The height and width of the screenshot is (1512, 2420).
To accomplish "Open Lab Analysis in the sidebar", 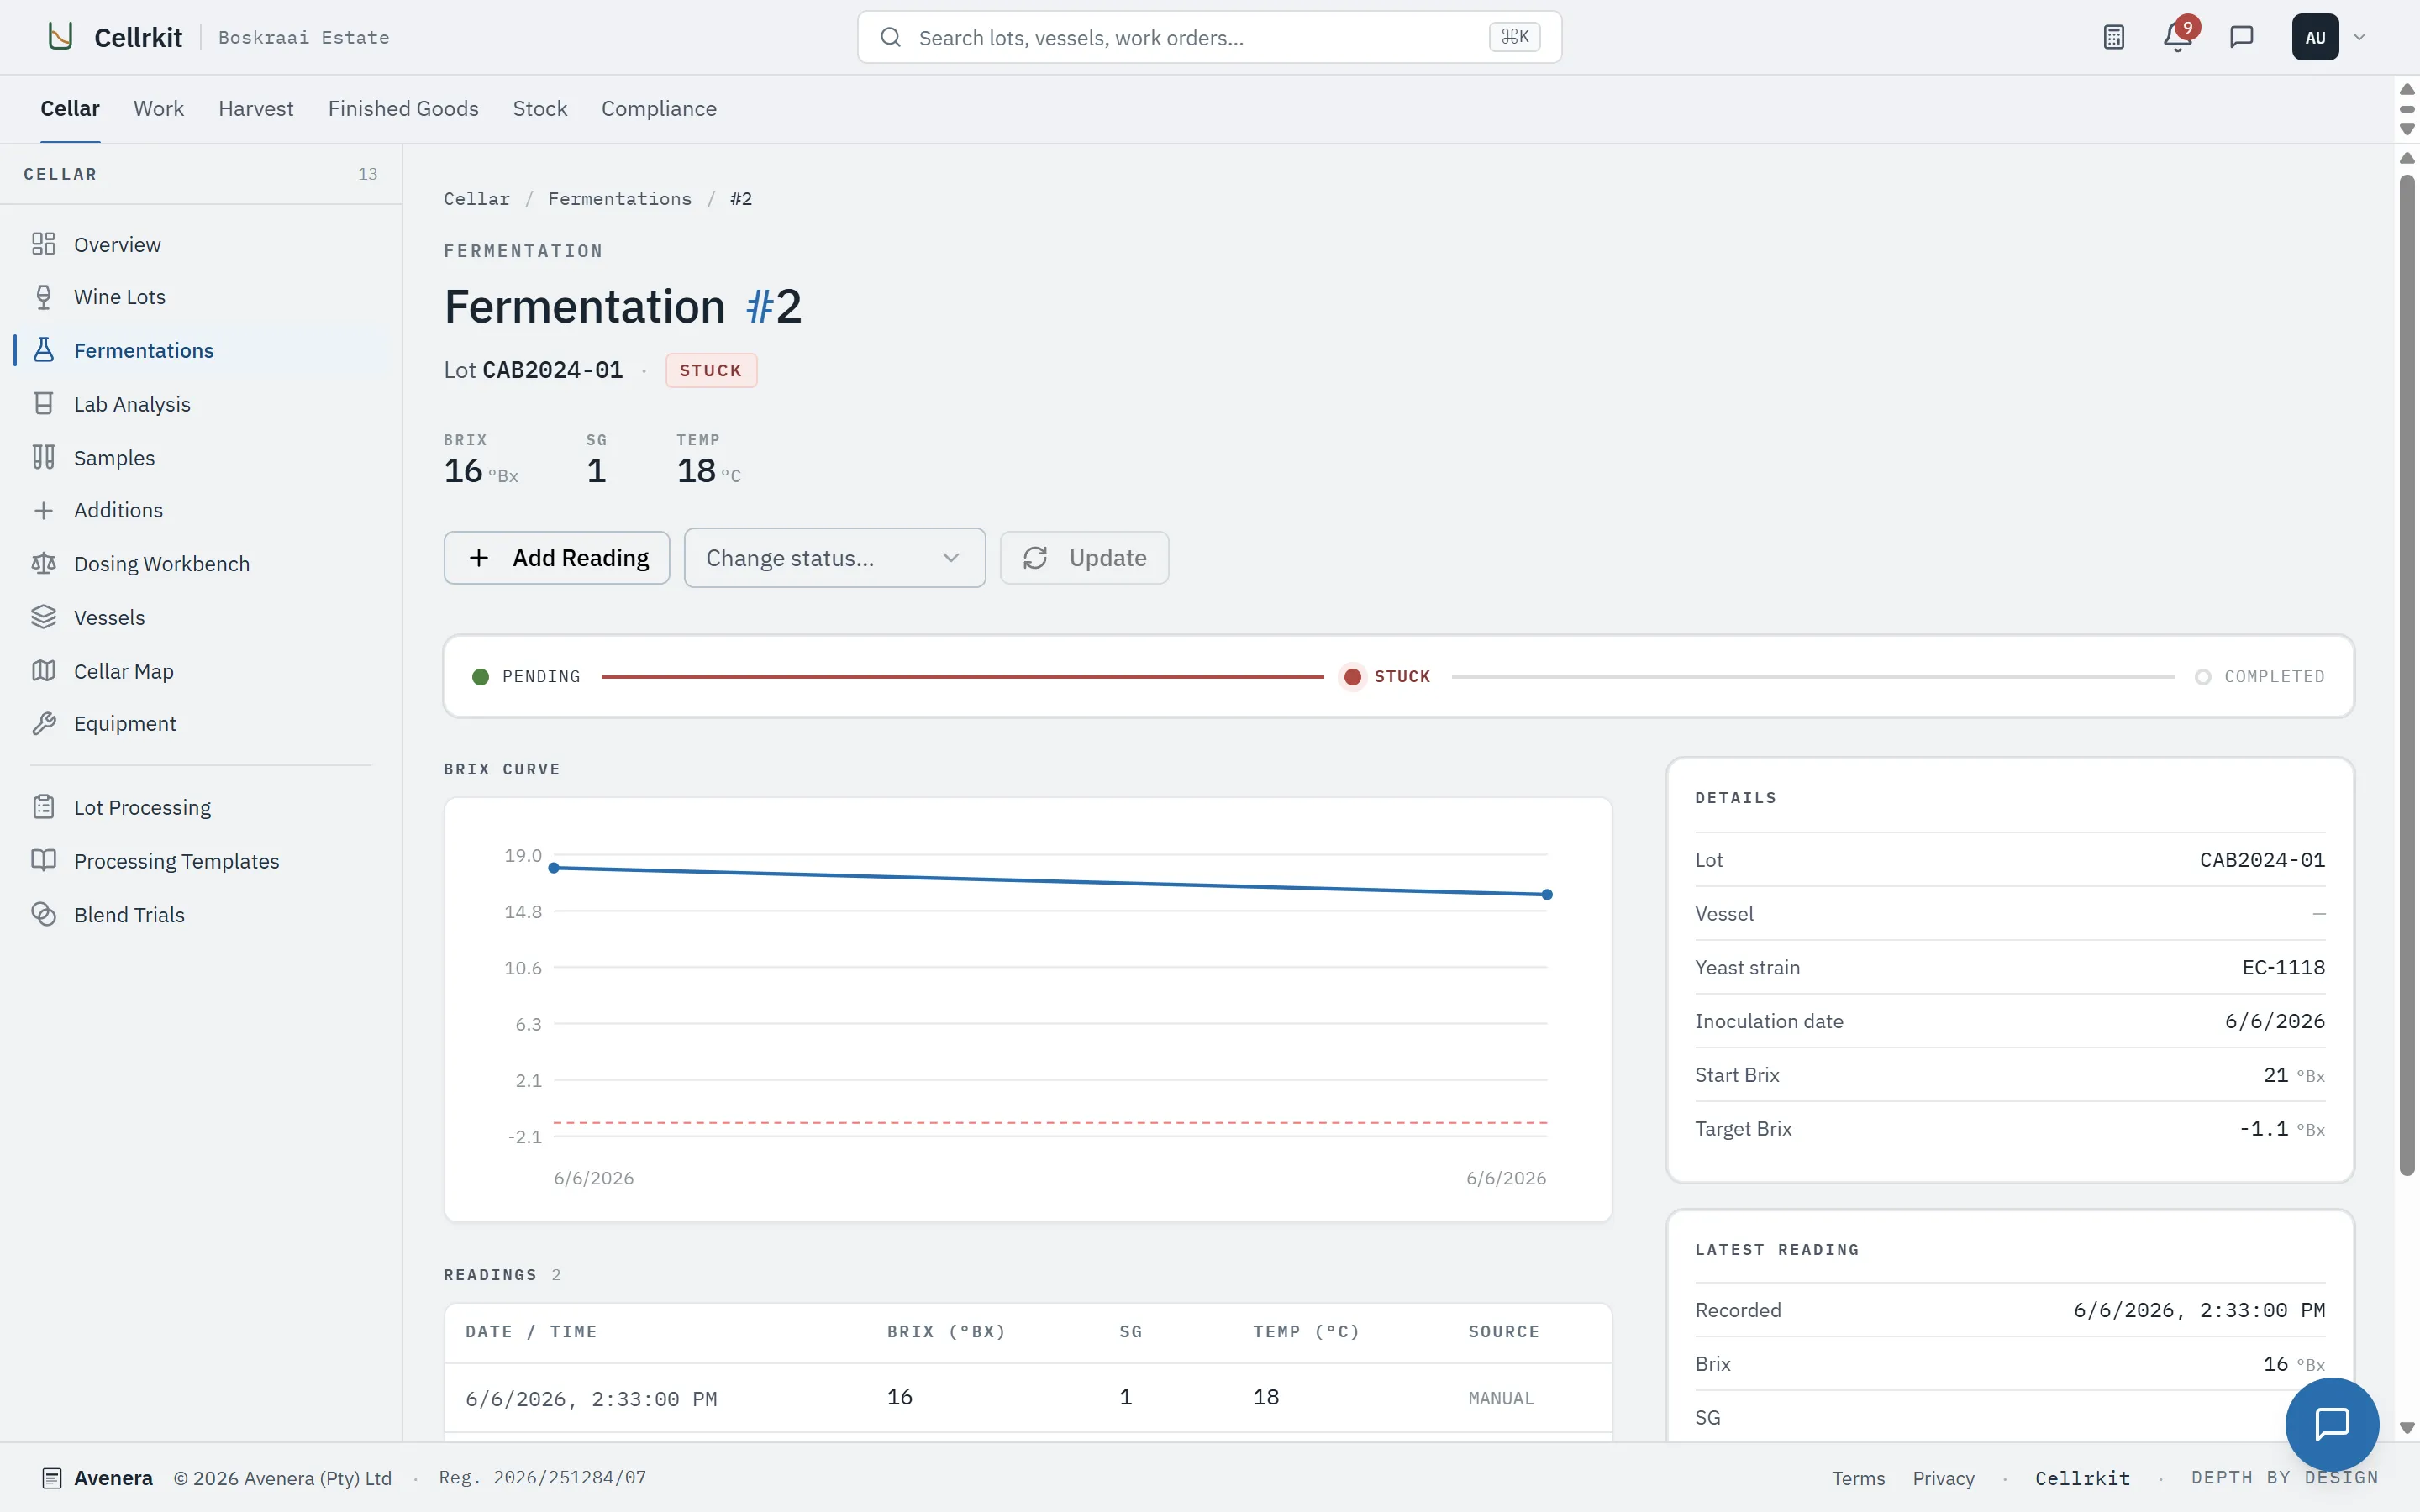I will [x=201, y=404].
